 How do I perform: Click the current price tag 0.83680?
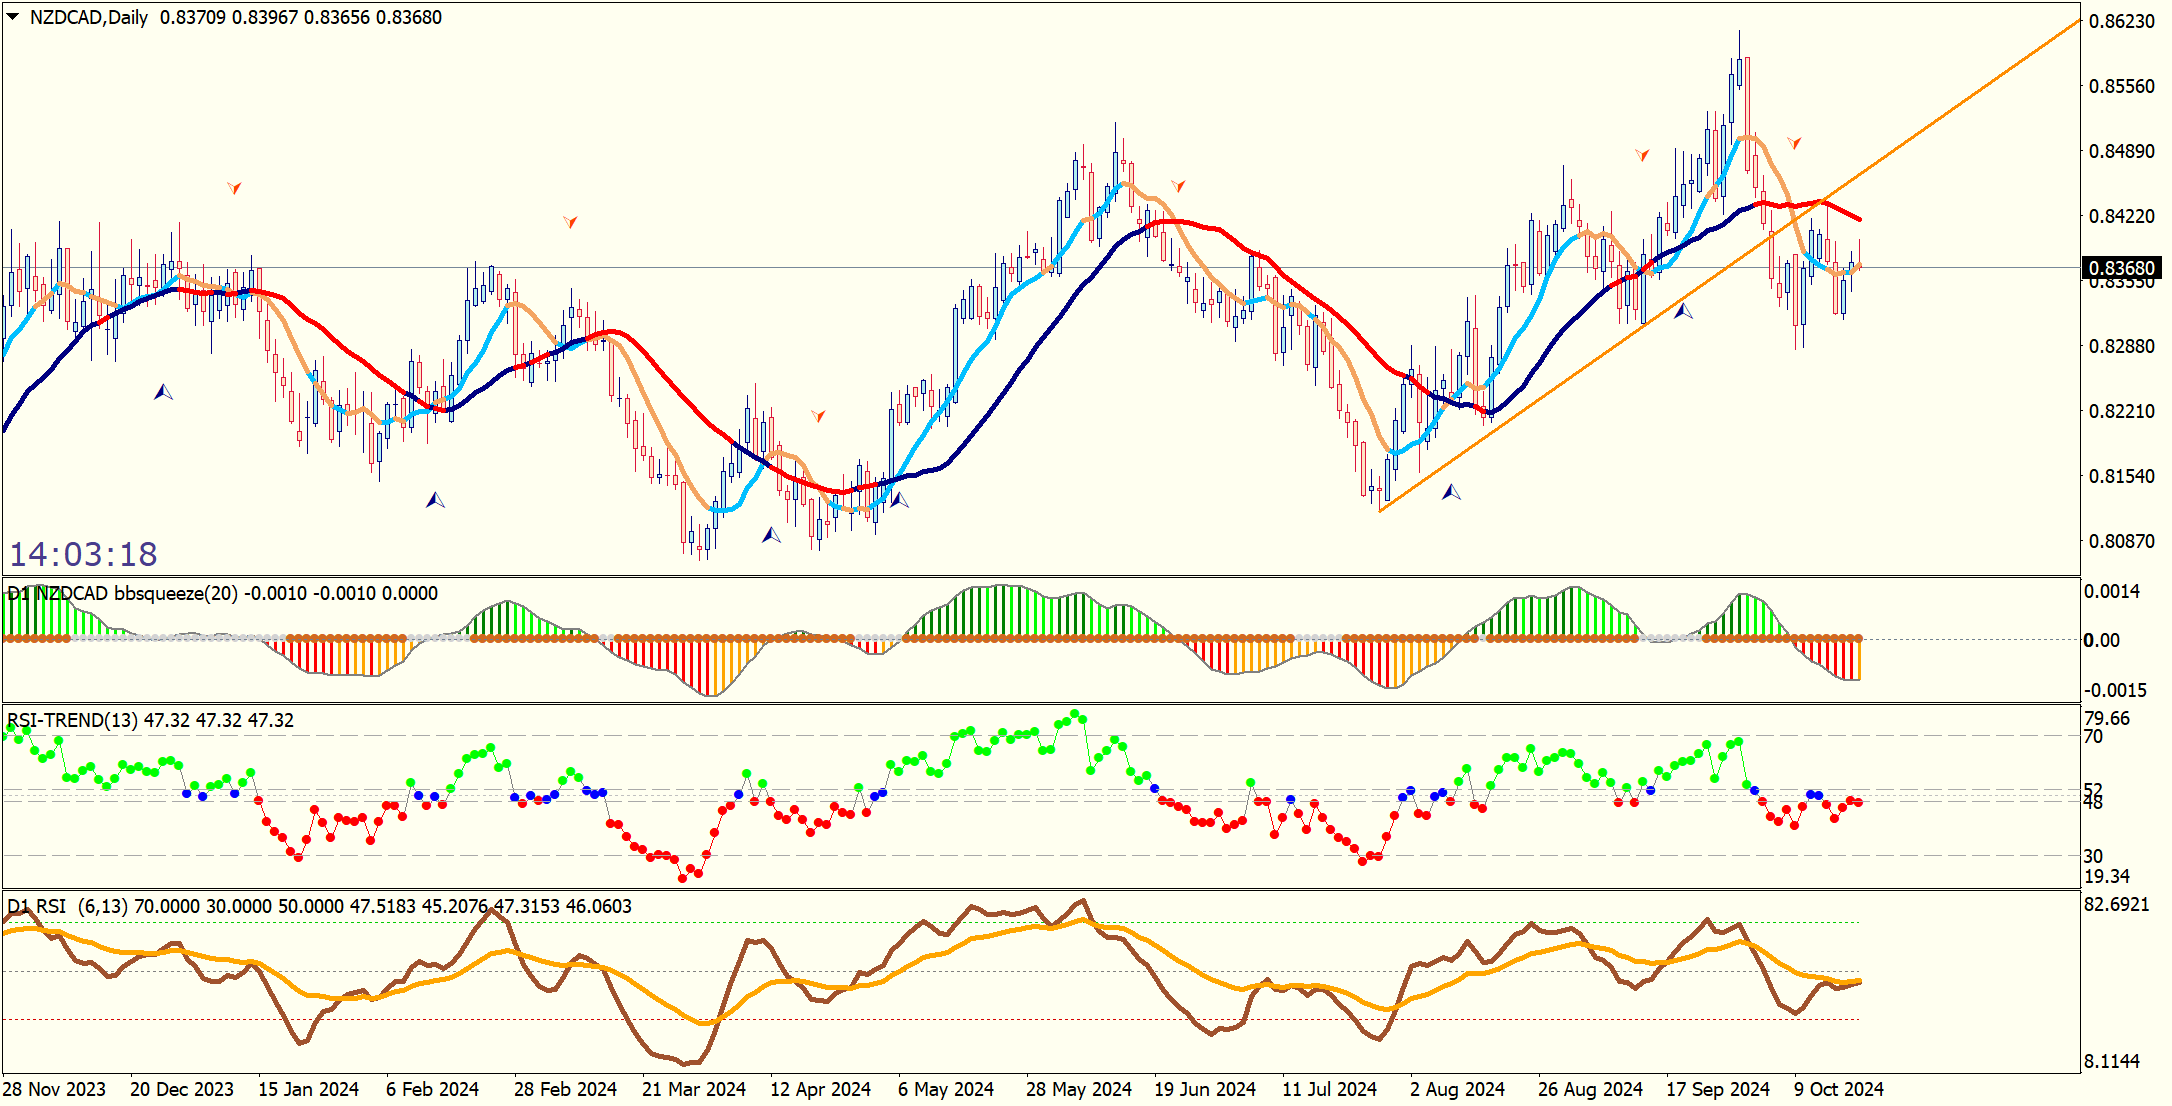click(x=2122, y=268)
